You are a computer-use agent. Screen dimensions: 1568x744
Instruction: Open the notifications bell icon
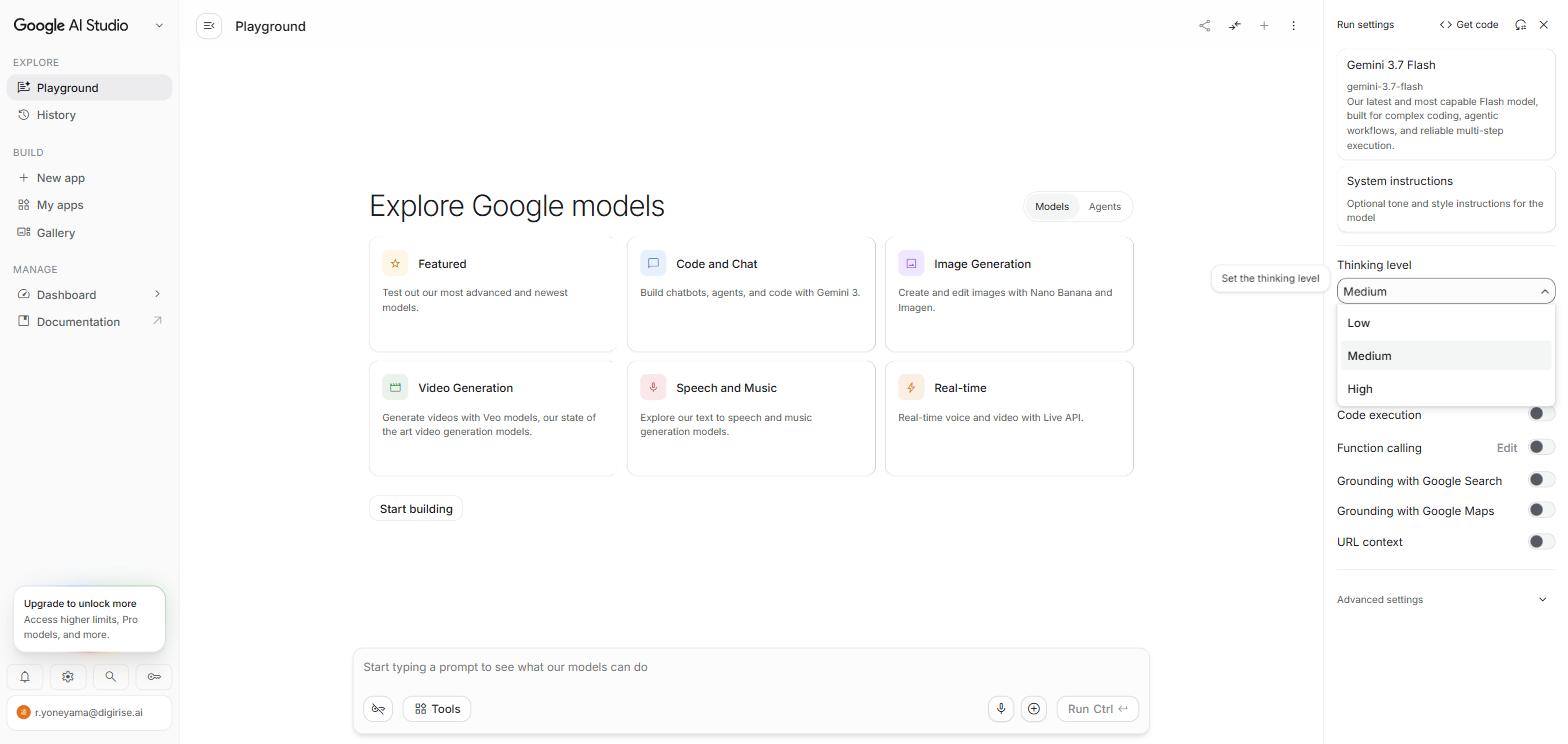click(25, 677)
